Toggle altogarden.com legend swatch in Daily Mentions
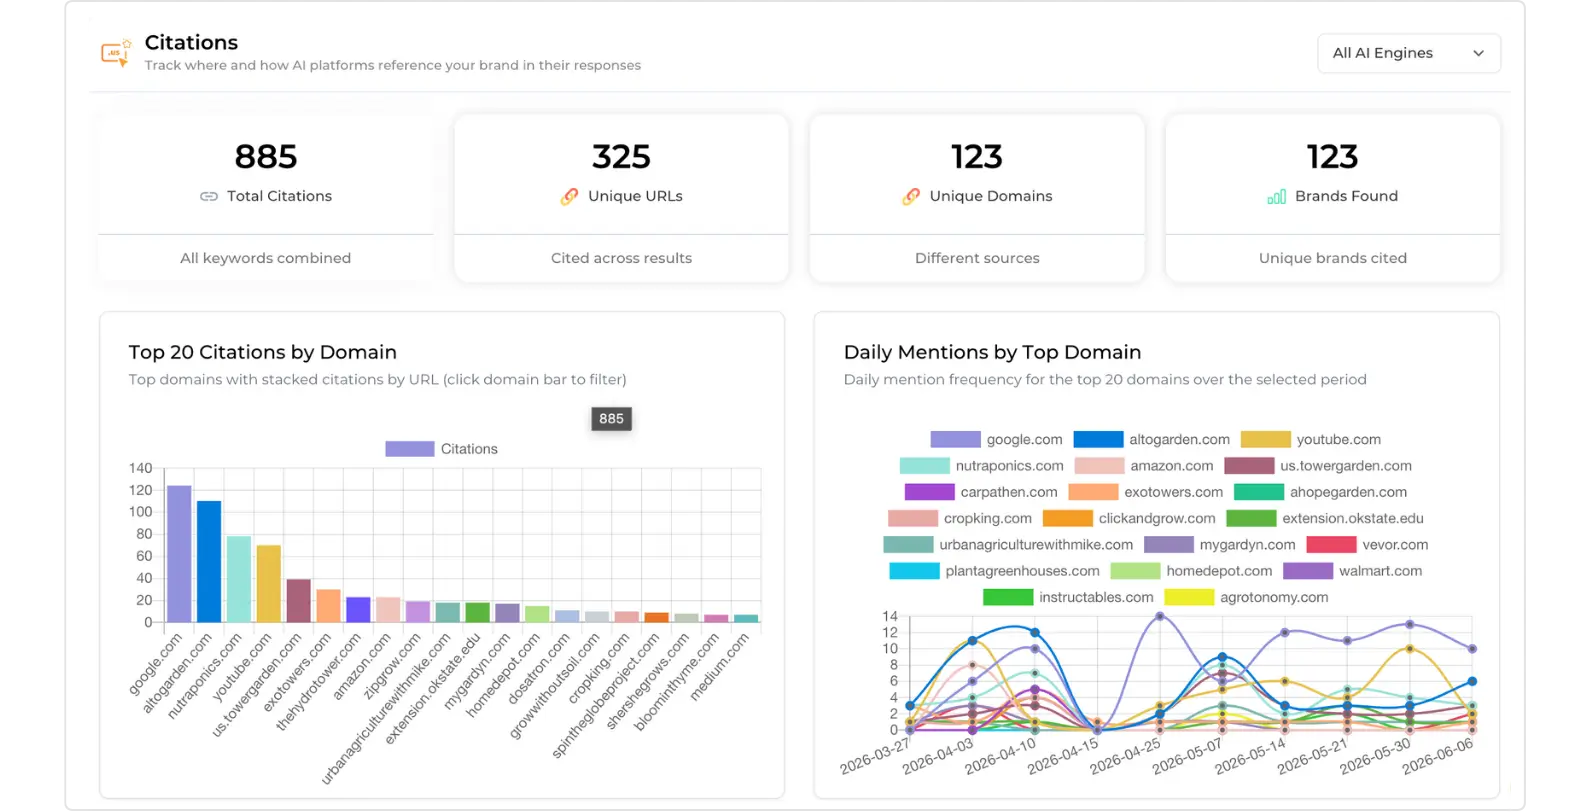Screen dimensions: 1588x812 [1098, 439]
